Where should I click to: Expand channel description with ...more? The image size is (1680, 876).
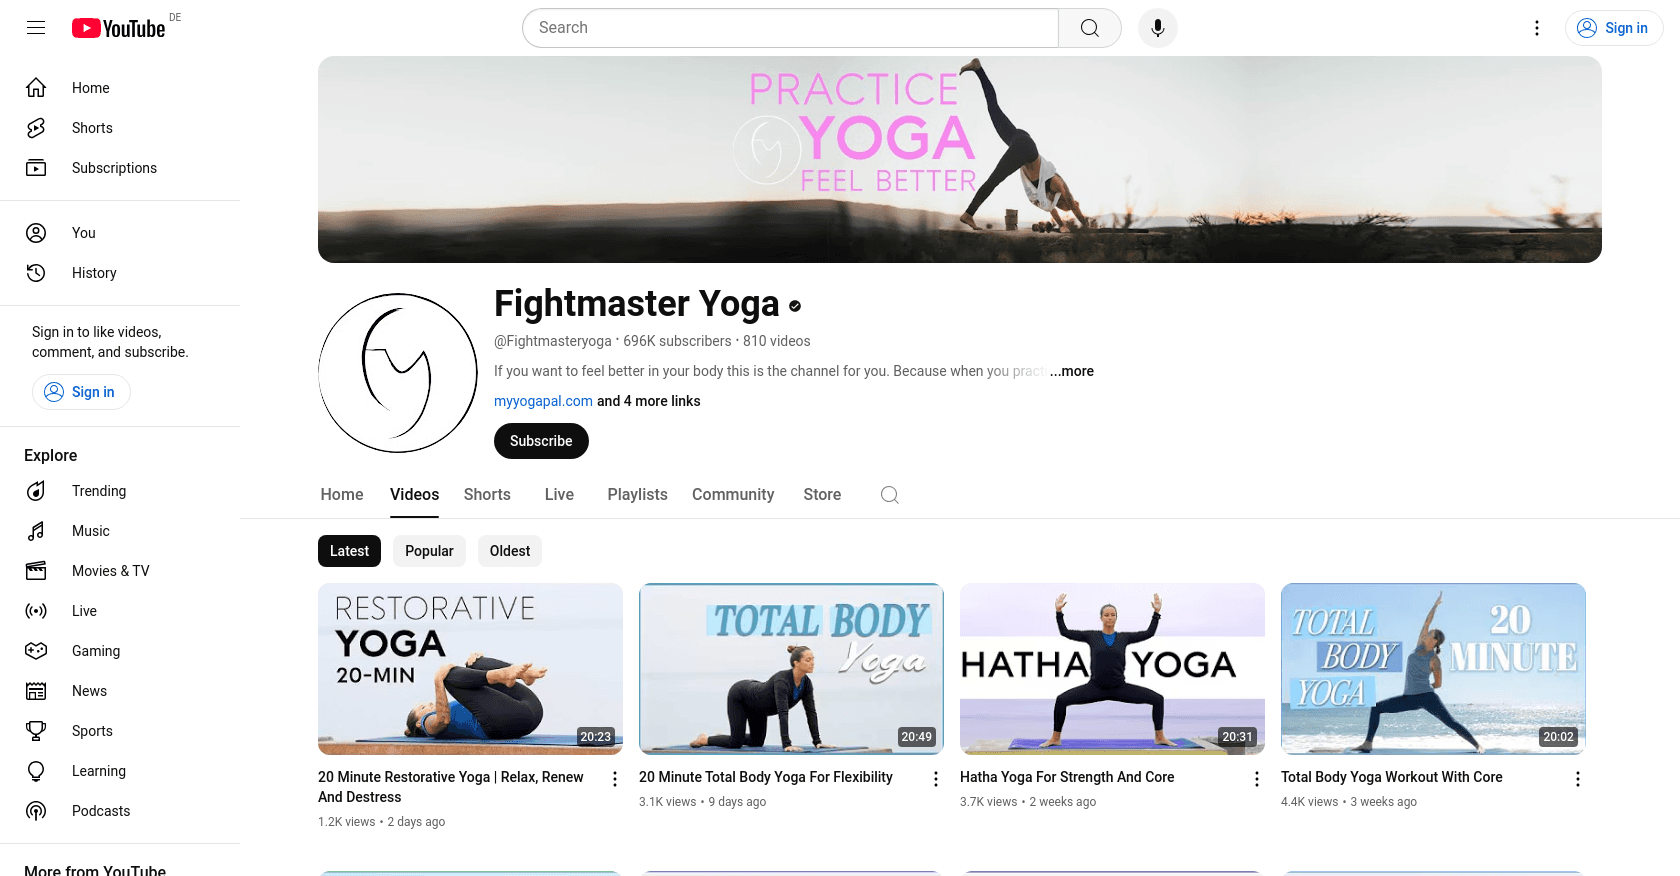point(1072,371)
